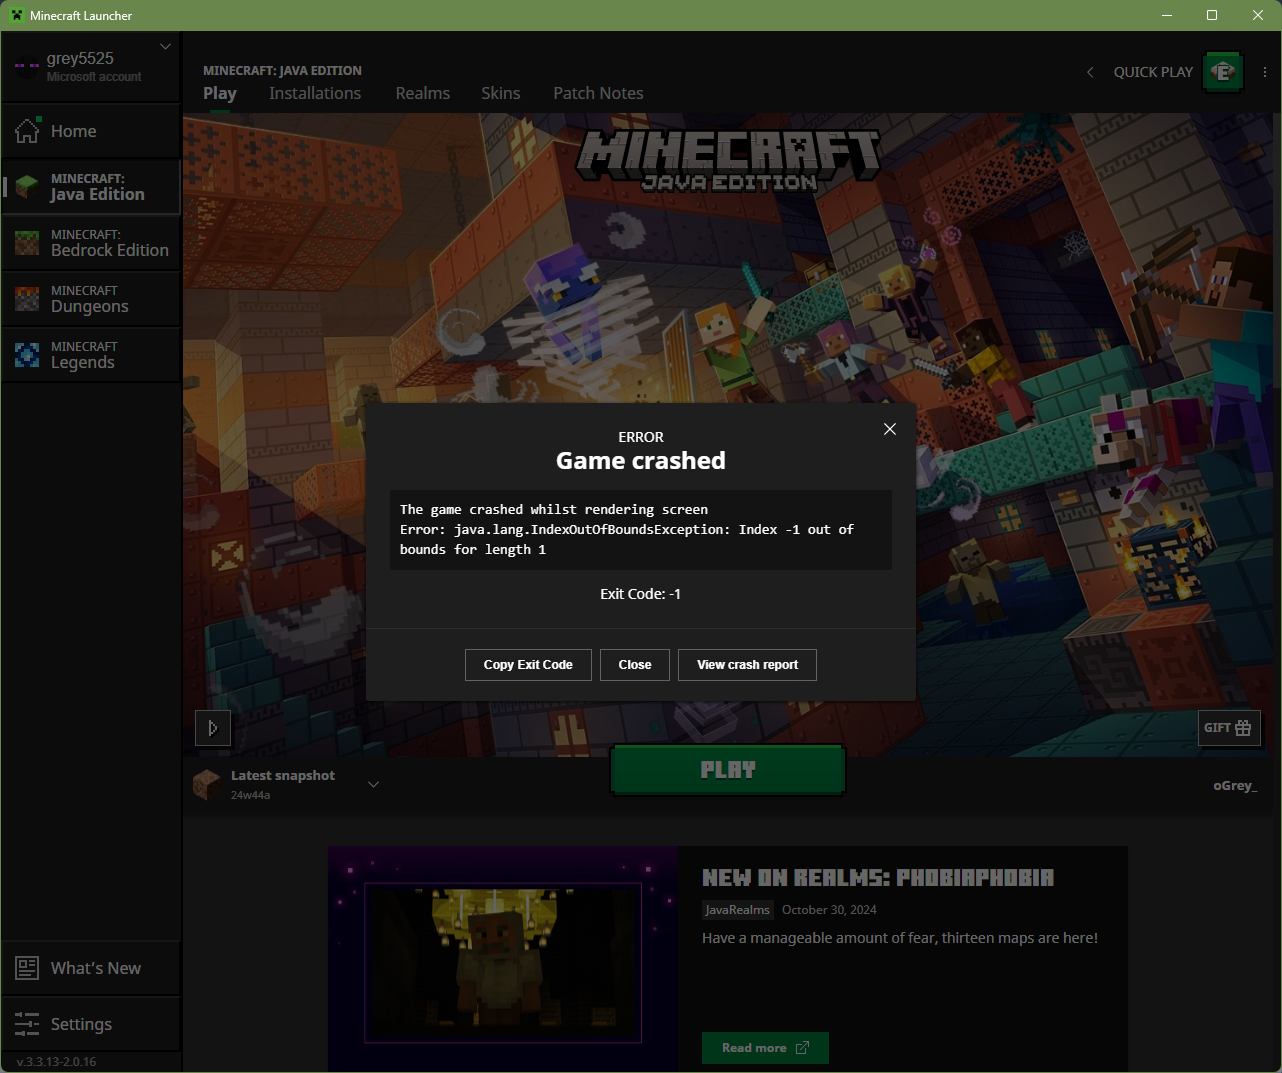The width and height of the screenshot is (1282, 1073).
Task: Select Minecraft Bedrock Edition in sidebar
Action: point(91,243)
